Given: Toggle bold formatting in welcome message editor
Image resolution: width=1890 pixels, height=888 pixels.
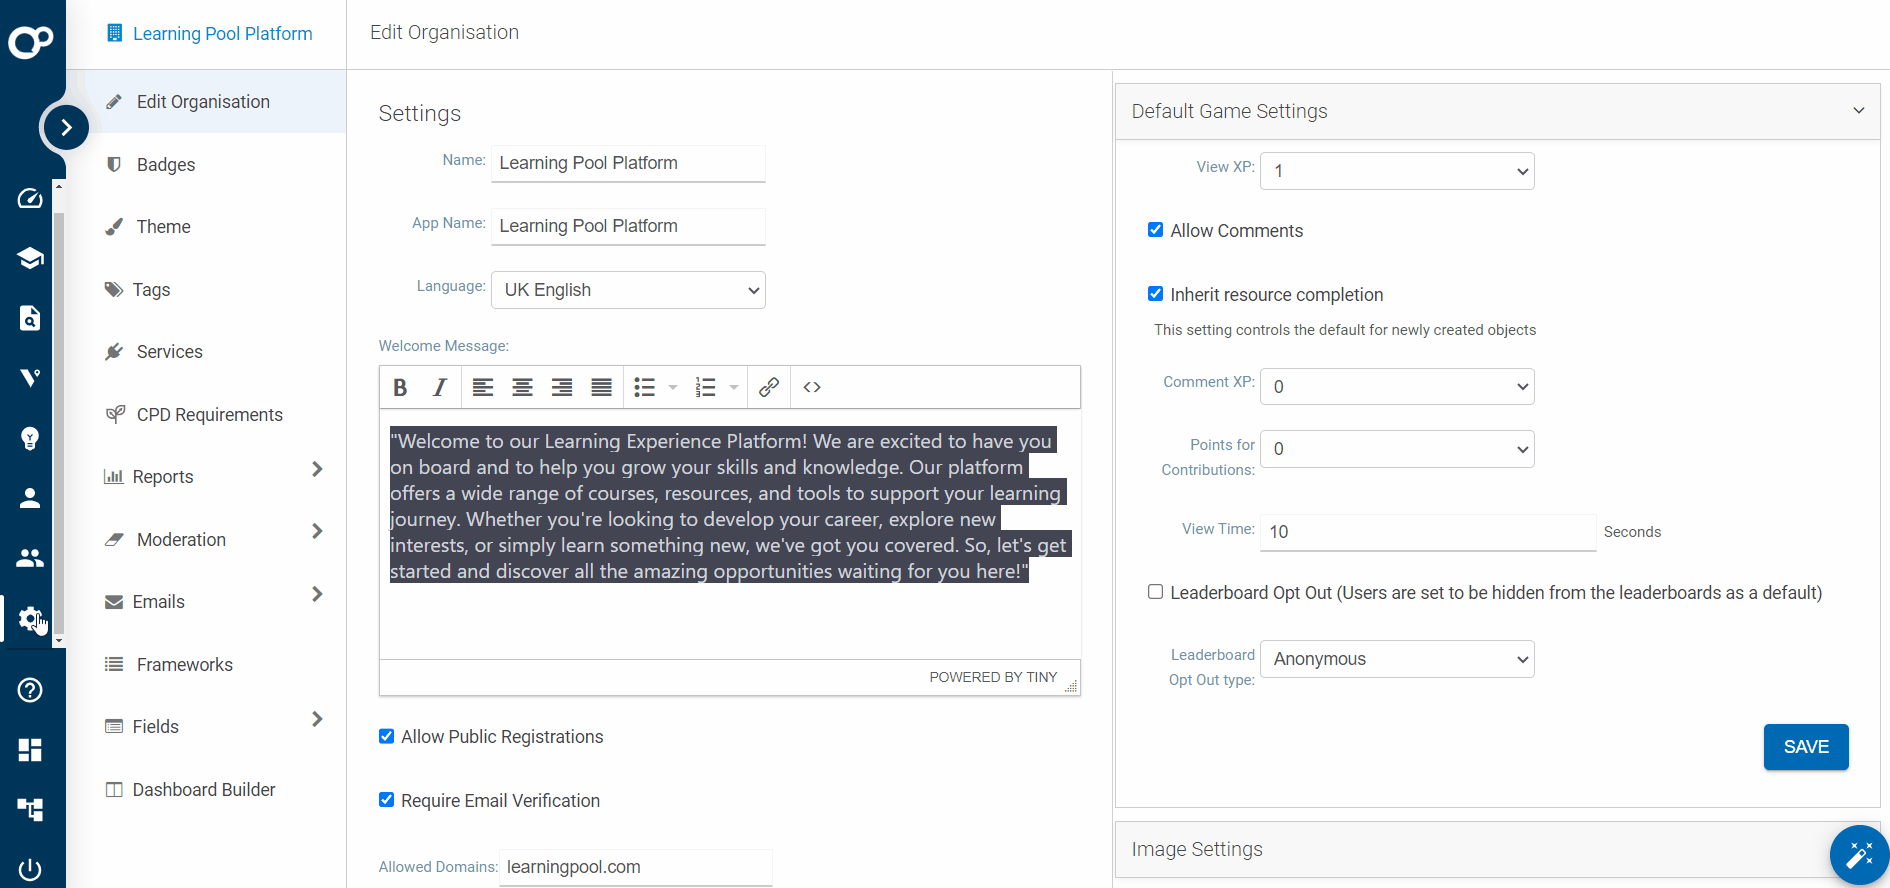Looking at the screenshot, I should [x=400, y=387].
